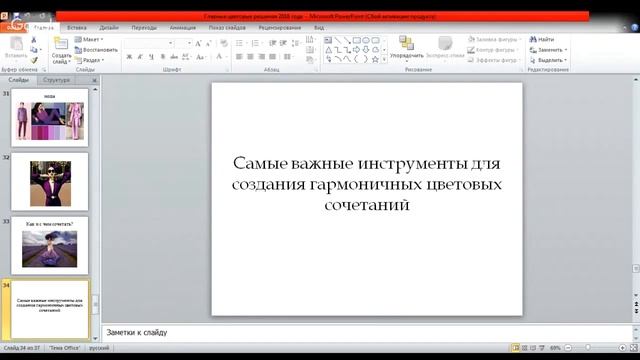Switch to the Анимация ribbon tab
Image resolution: width=640 pixels, height=360 pixels.
[183, 28]
